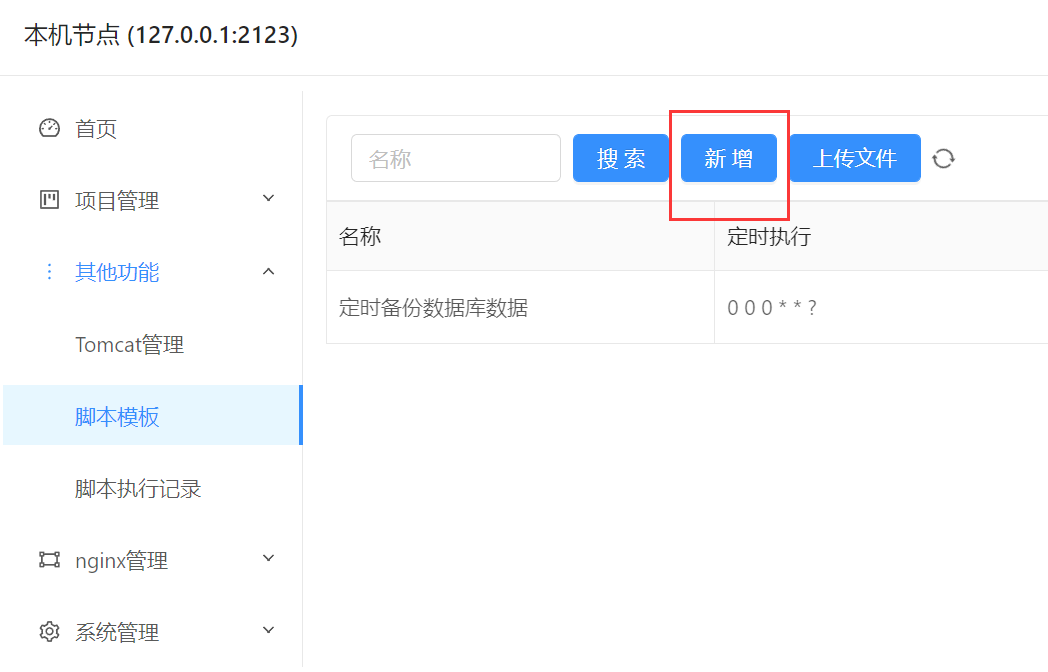Click the 上传文件 button
This screenshot has width=1048, height=672.
[x=854, y=158]
